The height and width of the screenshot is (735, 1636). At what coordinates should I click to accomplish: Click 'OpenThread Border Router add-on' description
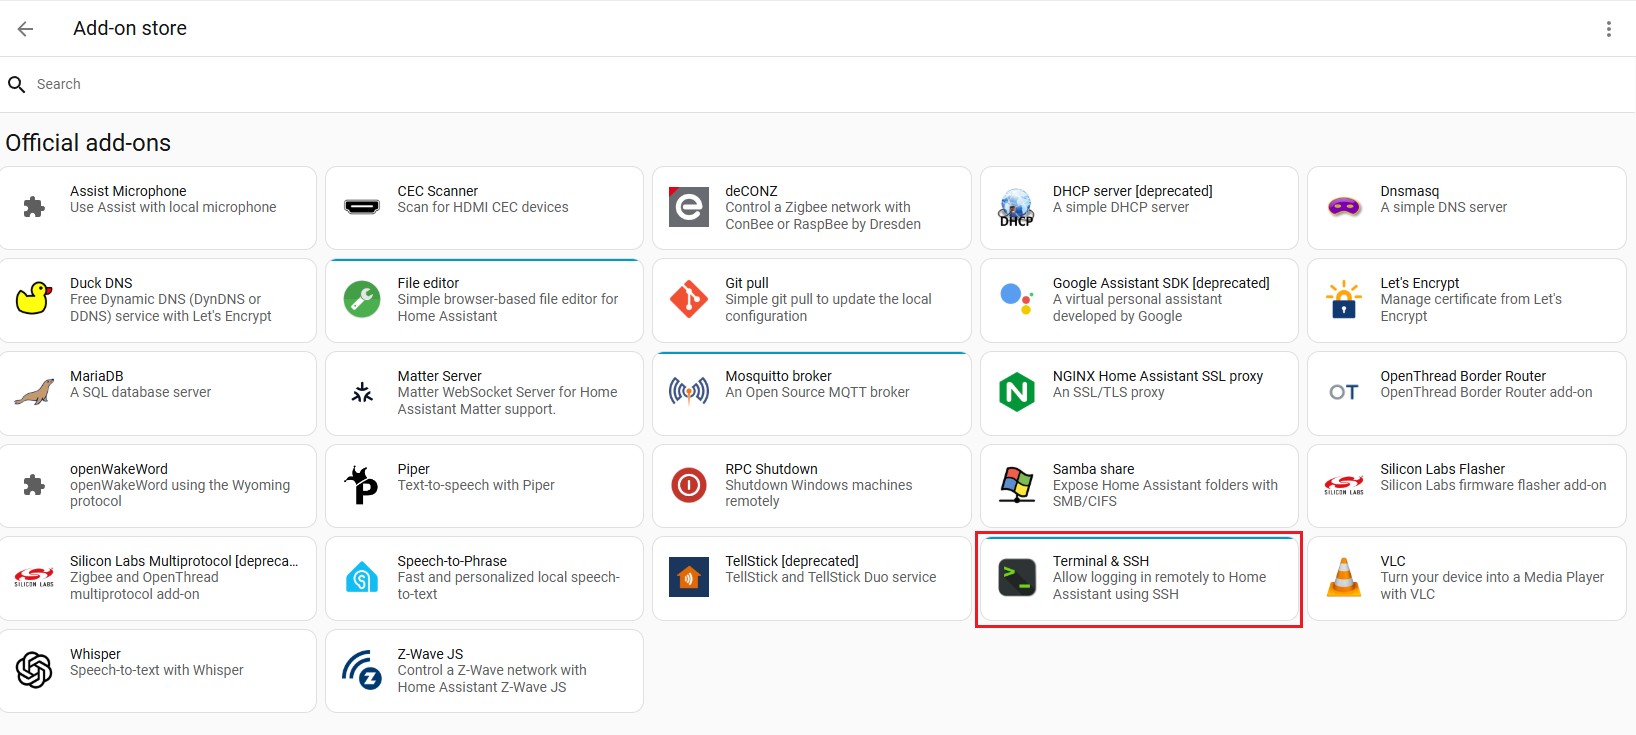(1486, 392)
